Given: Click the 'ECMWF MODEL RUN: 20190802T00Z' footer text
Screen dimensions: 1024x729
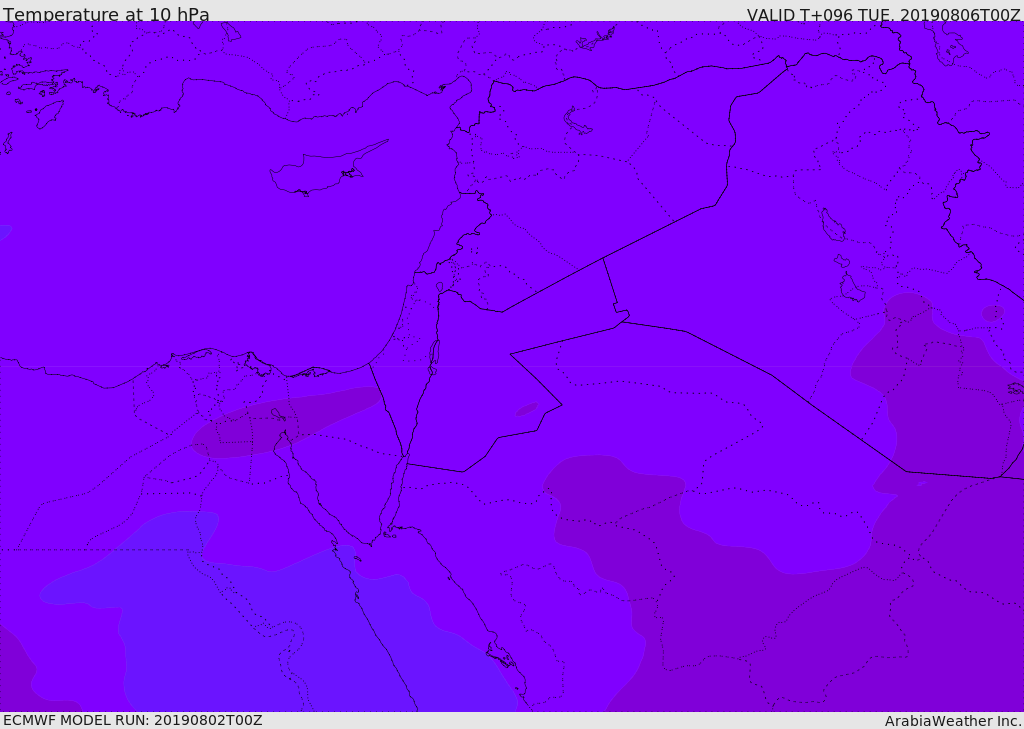Looking at the screenshot, I should click(x=133, y=720).
